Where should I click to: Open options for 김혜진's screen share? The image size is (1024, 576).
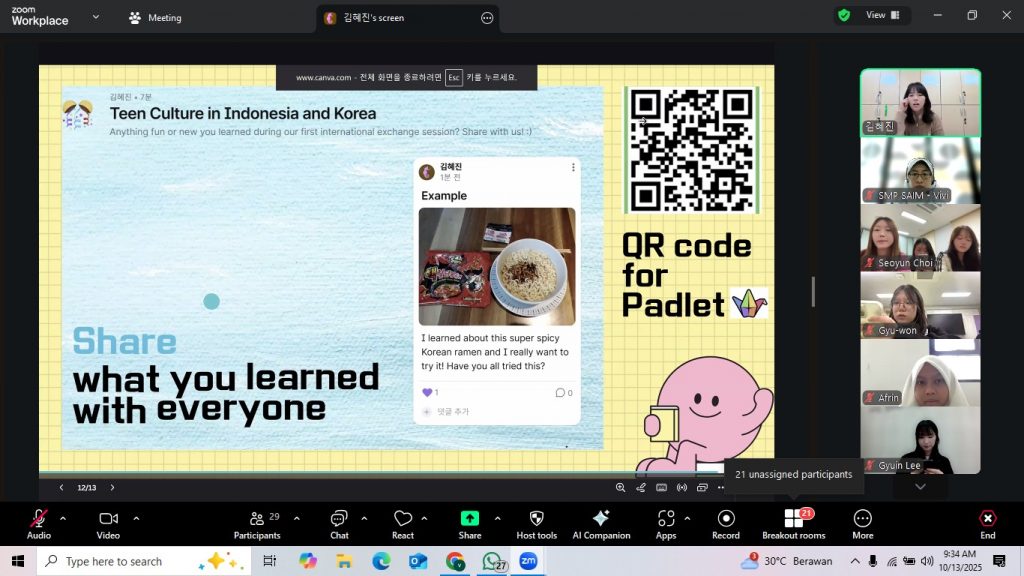pos(487,18)
